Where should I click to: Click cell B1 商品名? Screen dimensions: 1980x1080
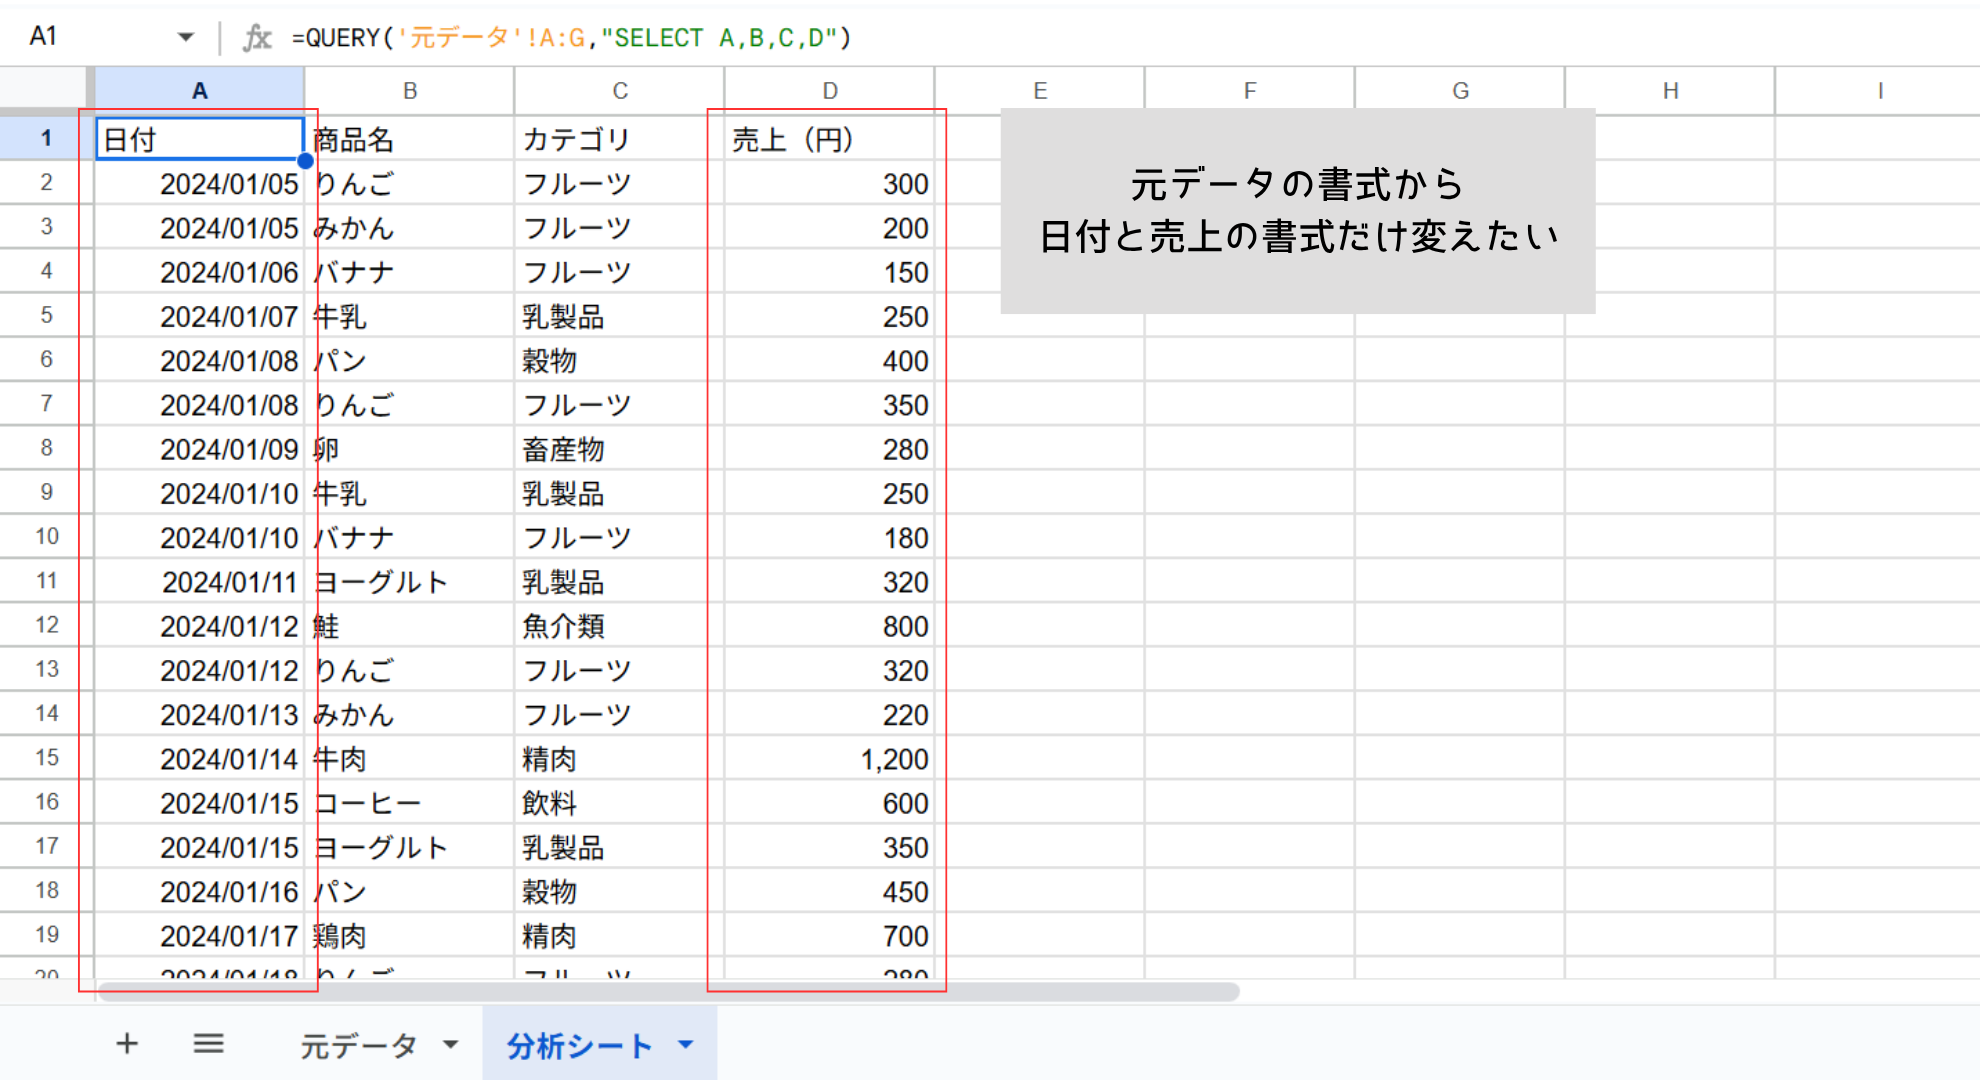pyautogui.click(x=410, y=139)
